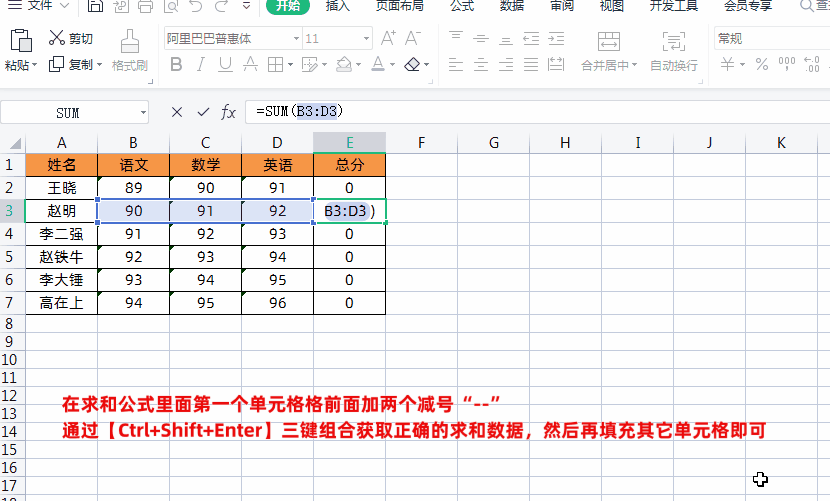Switch to the 数据 tab

[512, 5]
